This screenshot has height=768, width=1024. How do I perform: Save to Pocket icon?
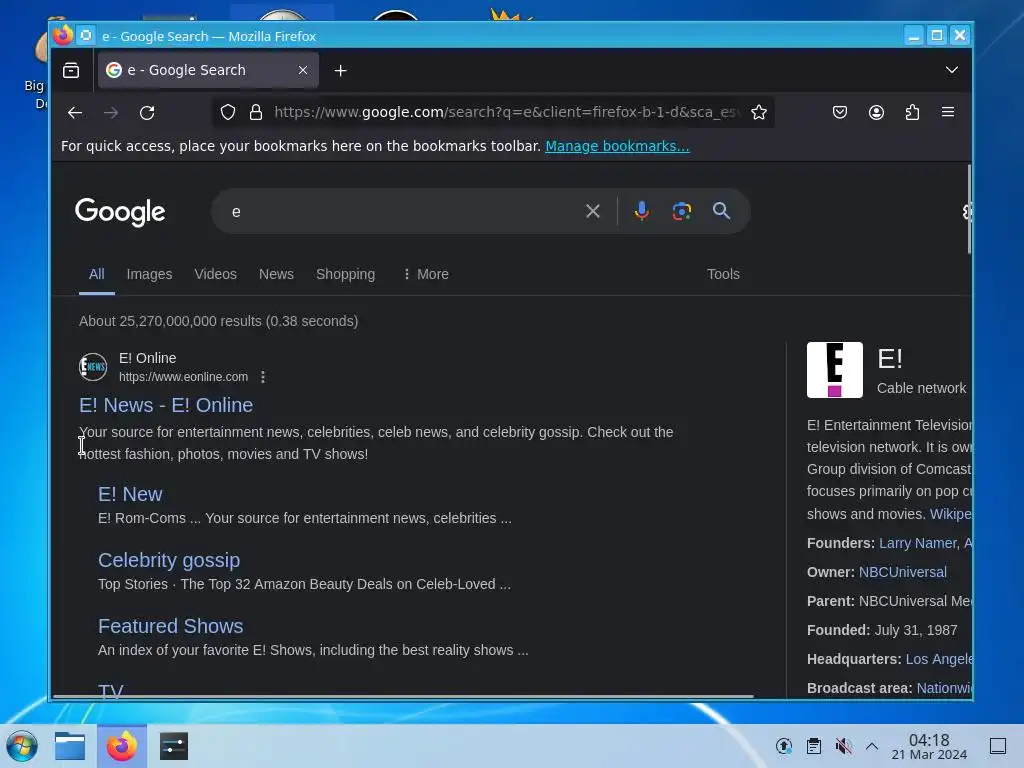coord(840,112)
